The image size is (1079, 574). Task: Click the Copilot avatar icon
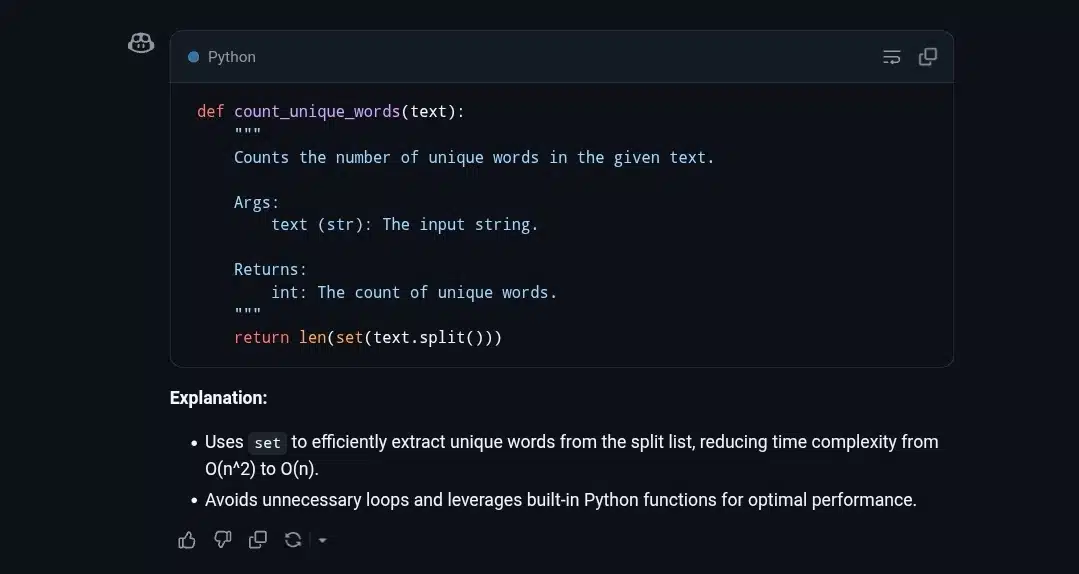(x=141, y=43)
